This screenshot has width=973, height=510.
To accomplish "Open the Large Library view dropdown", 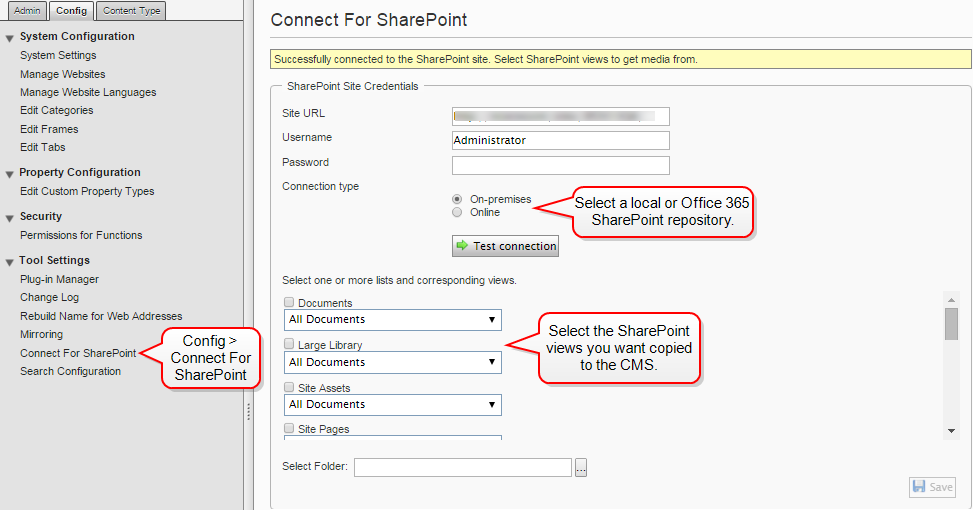I will [393, 362].
